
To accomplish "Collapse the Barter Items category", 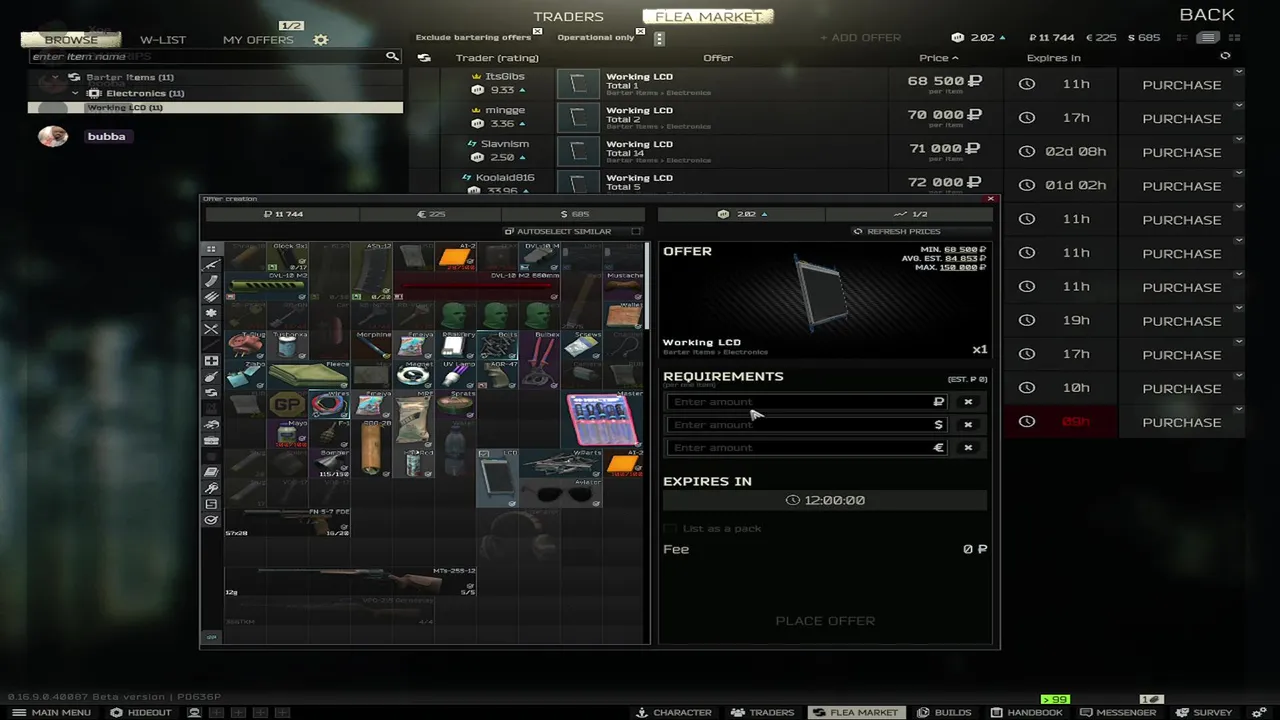I will pos(56,77).
